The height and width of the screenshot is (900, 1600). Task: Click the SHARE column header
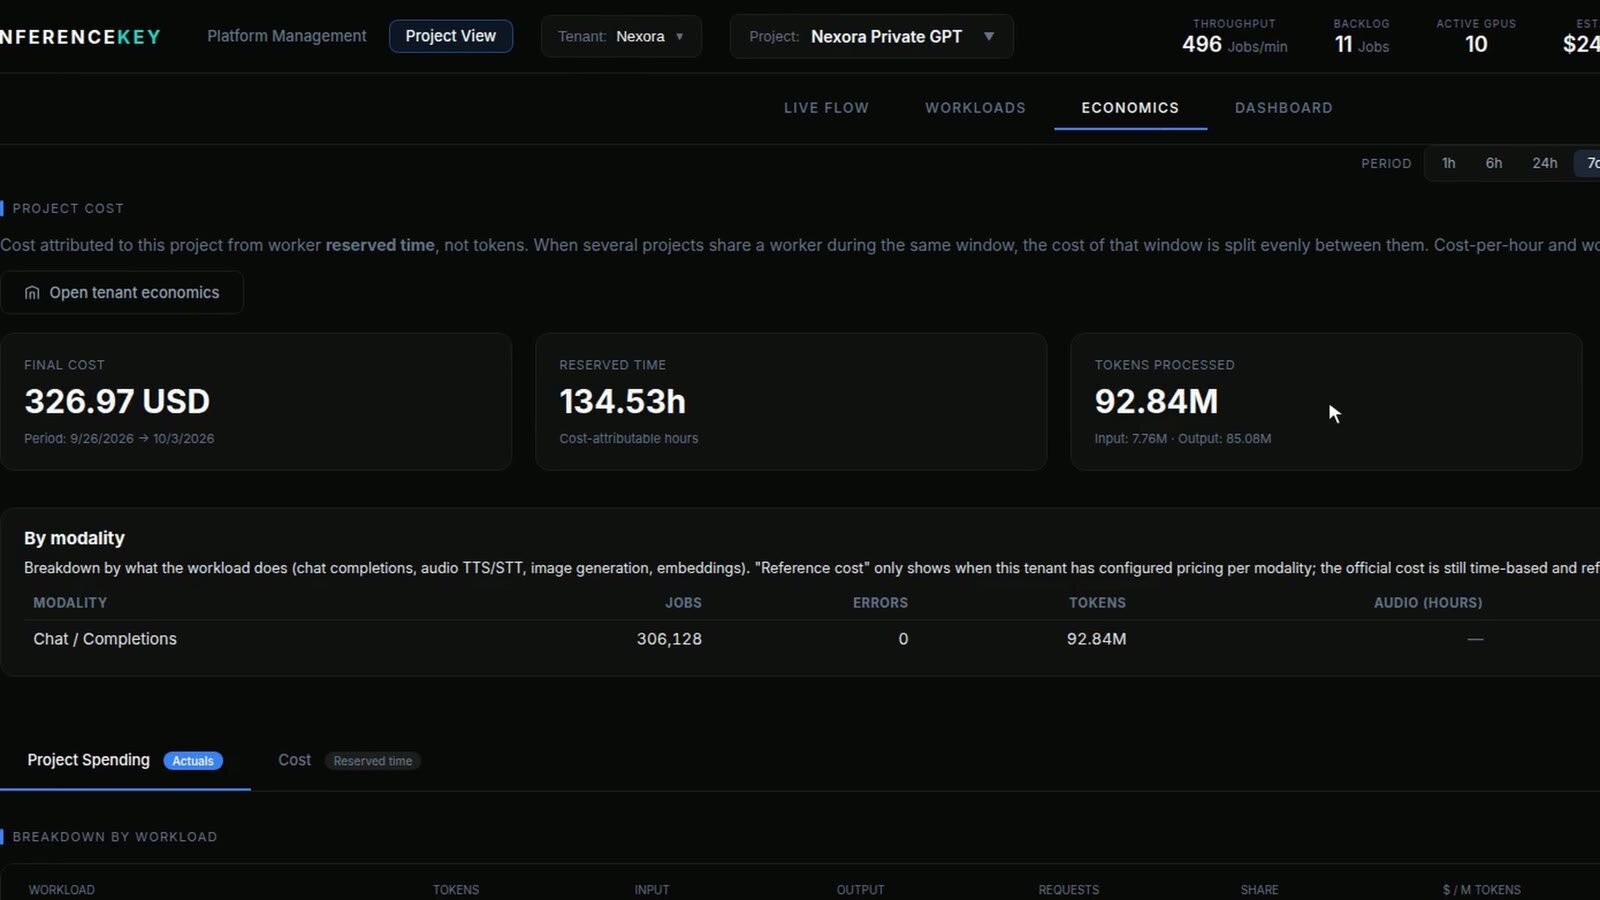coord(1259,890)
